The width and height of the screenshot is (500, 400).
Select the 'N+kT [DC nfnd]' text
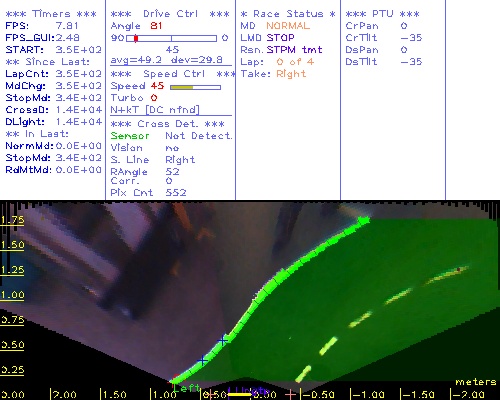[x=155, y=110]
